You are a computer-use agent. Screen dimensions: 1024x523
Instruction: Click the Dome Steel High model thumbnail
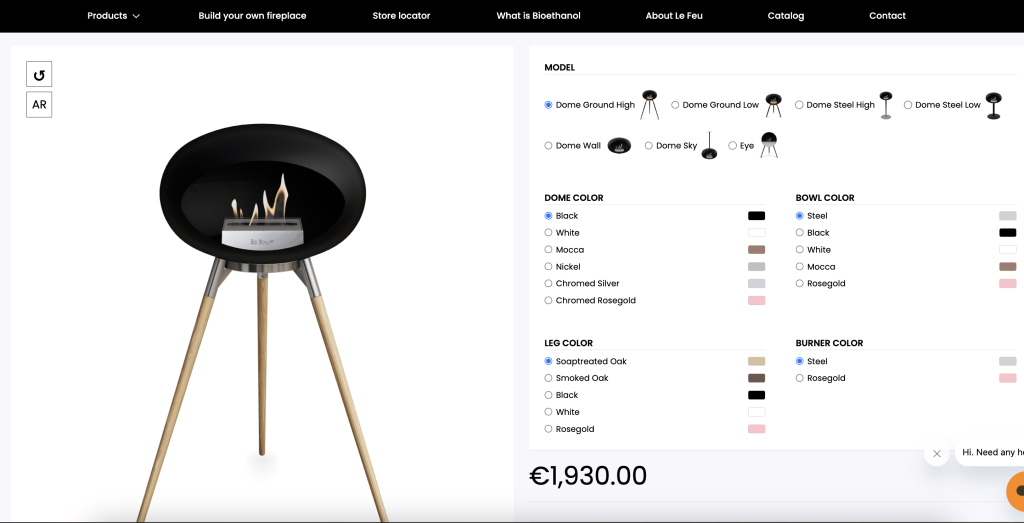point(886,104)
